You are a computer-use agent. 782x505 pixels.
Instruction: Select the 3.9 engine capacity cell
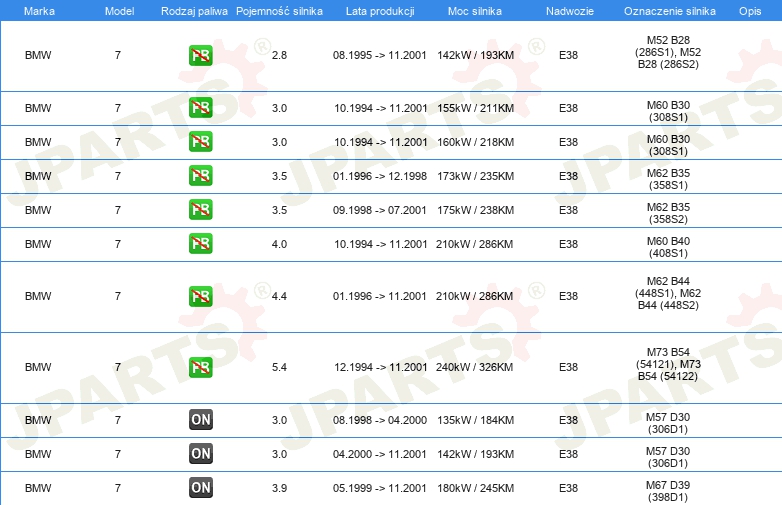point(279,488)
